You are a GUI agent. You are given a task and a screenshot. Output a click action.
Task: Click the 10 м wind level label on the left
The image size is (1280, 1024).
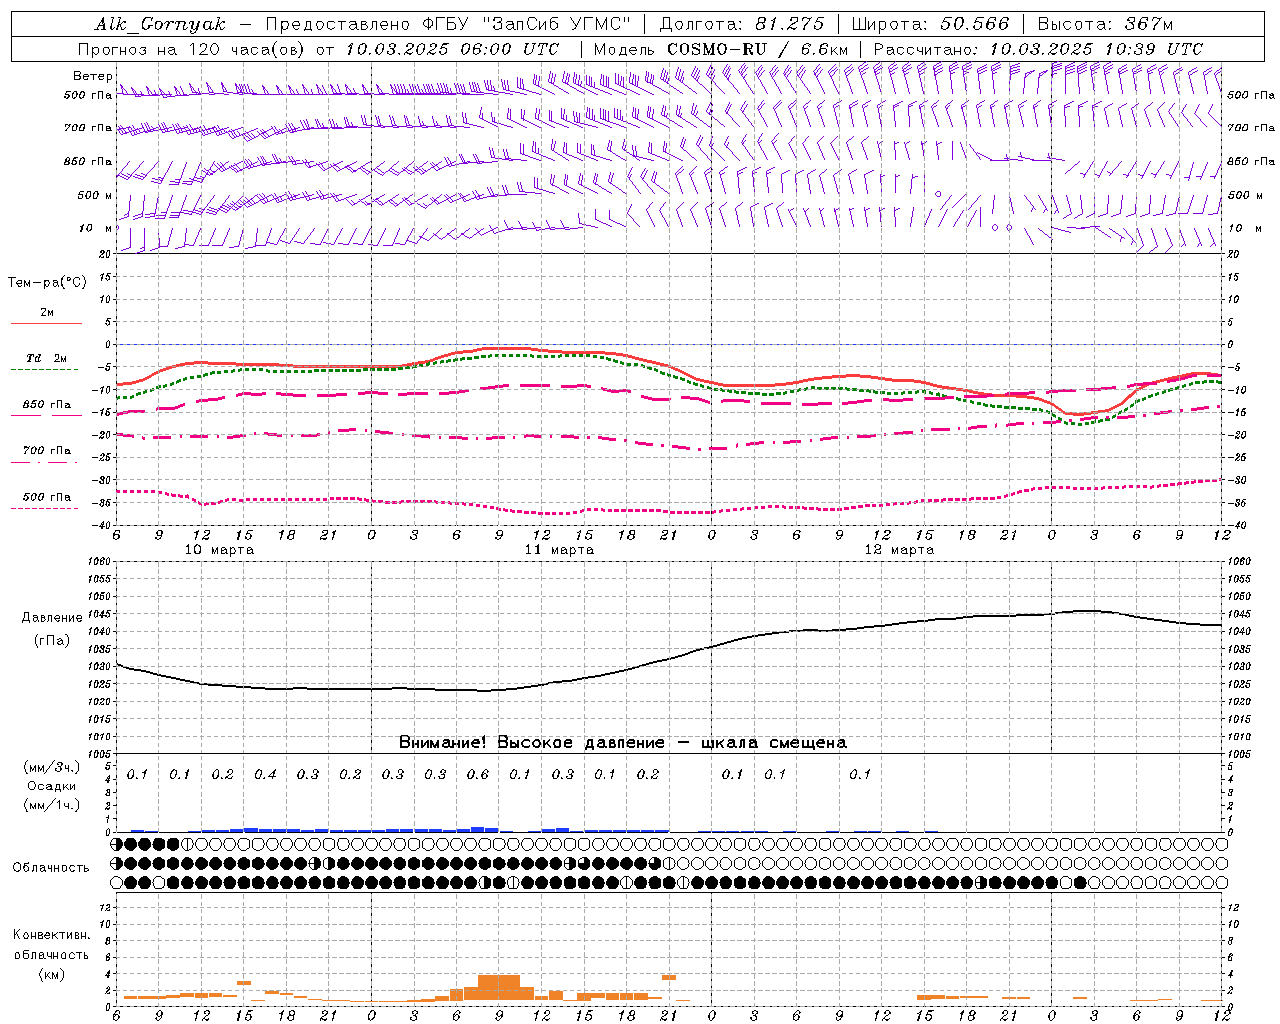point(95,228)
